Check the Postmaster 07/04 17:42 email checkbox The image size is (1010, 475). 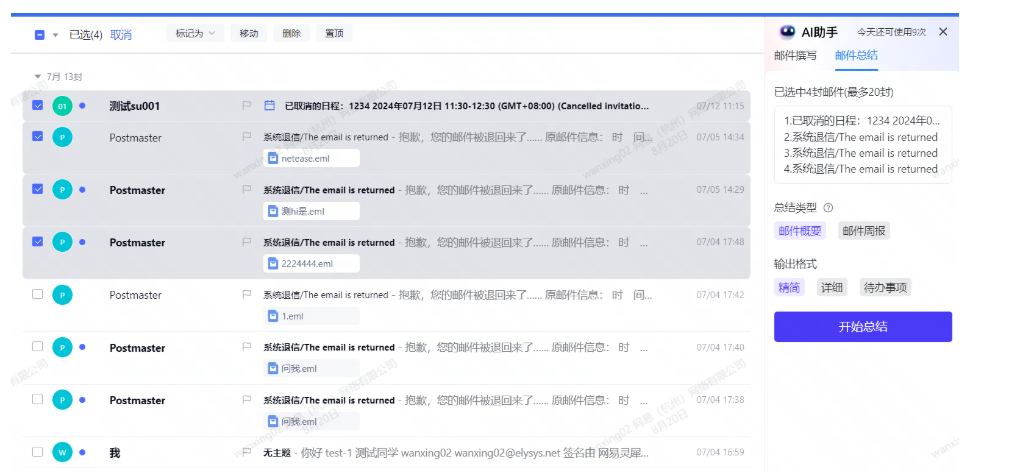tap(37, 294)
